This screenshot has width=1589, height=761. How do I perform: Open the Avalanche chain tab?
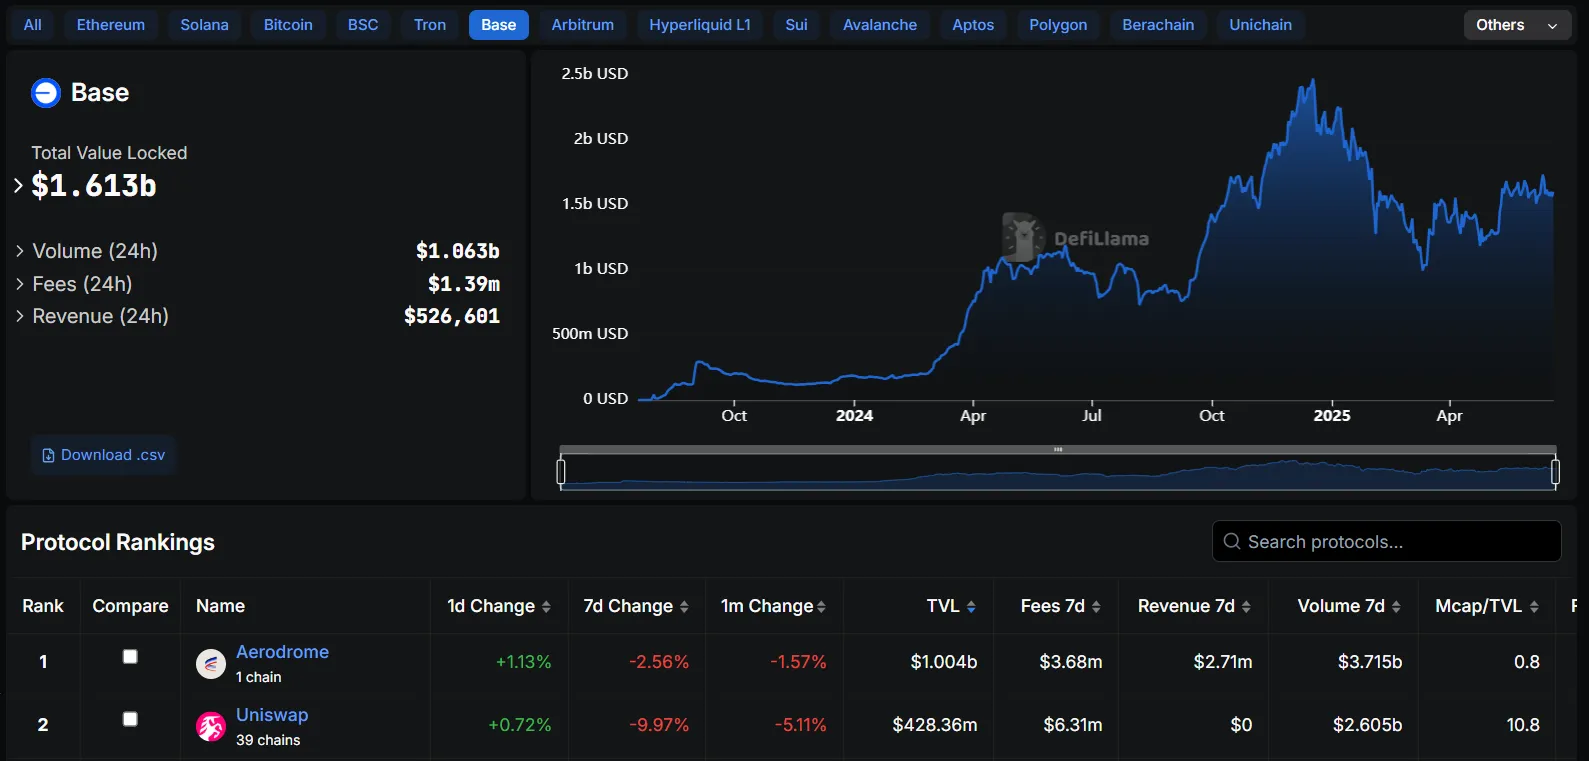tap(880, 25)
